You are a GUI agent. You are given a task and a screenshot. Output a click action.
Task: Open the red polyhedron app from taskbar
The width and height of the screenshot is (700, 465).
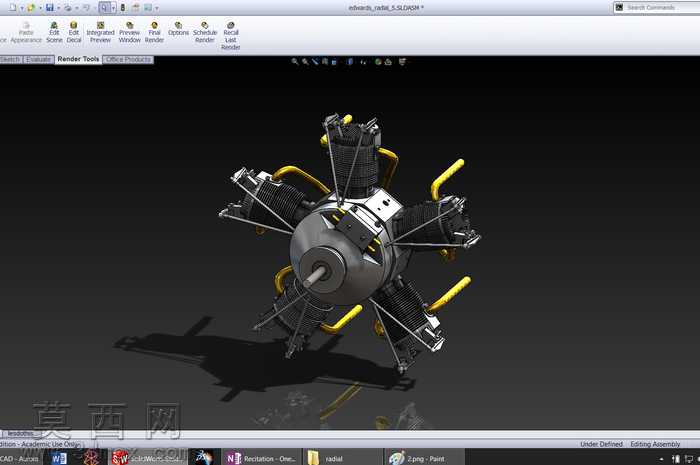click(x=92, y=458)
